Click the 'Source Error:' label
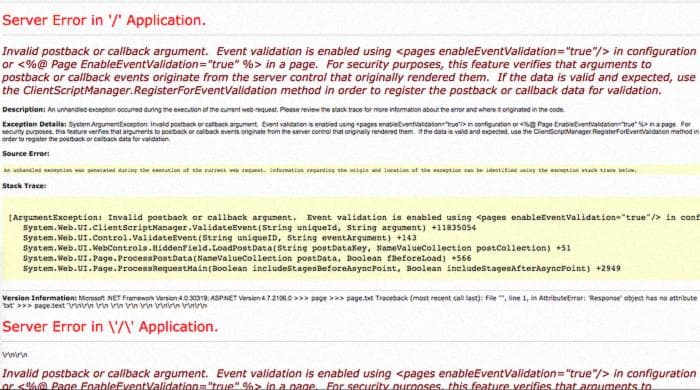This screenshot has height=390, width=700. [26, 154]
